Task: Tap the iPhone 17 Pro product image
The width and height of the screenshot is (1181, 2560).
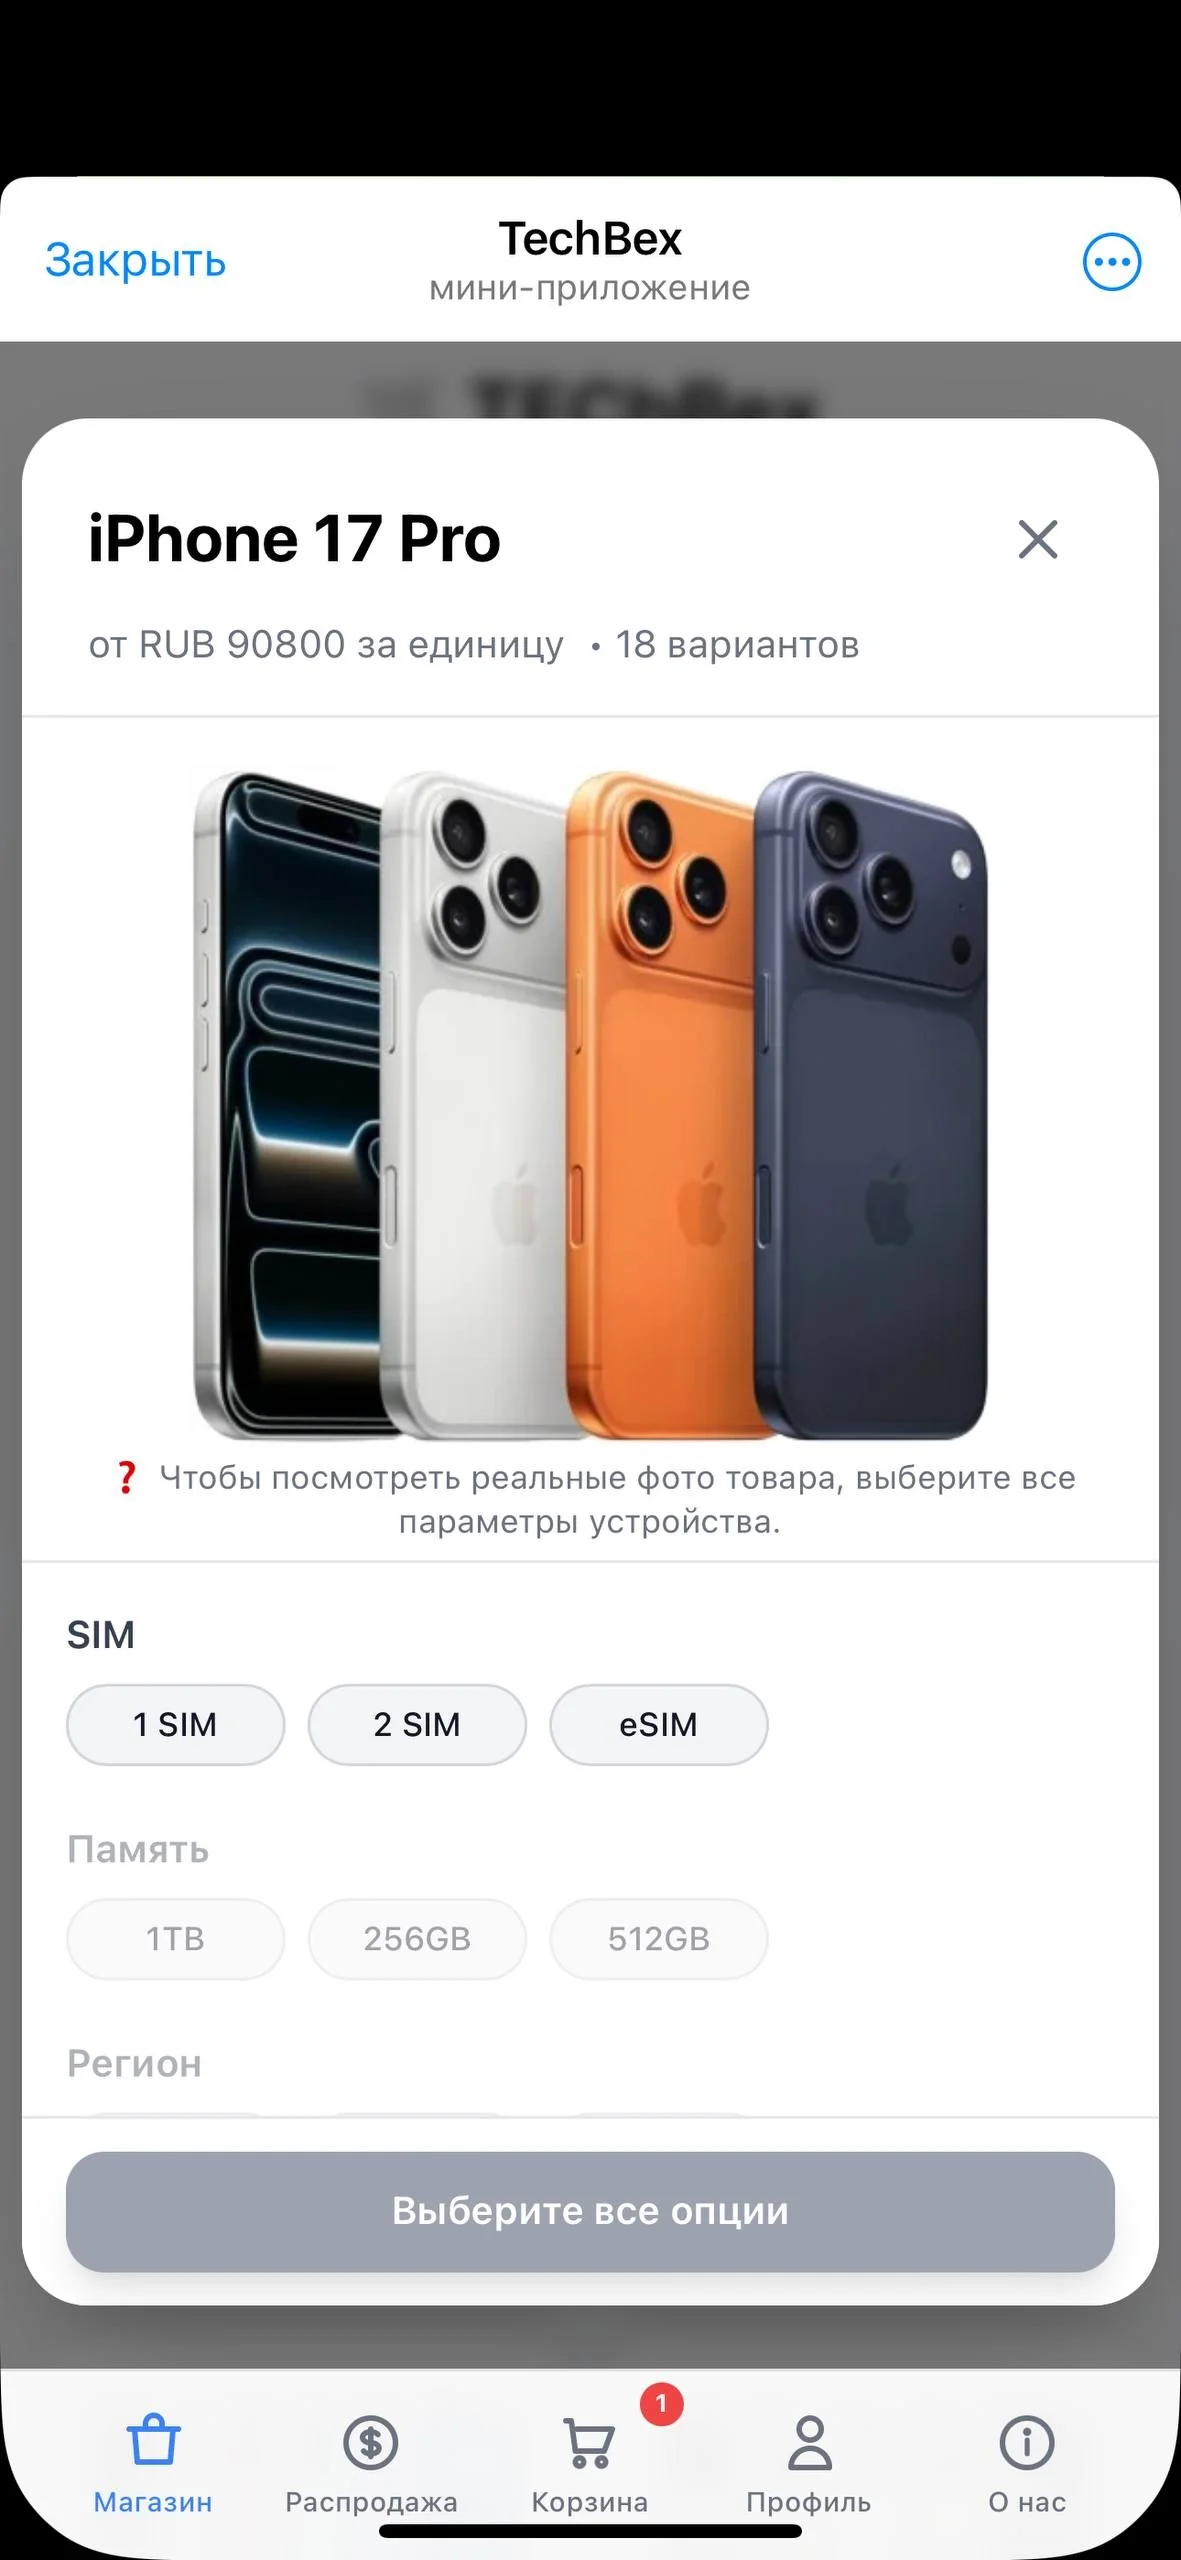Action: coord(590,1105)
